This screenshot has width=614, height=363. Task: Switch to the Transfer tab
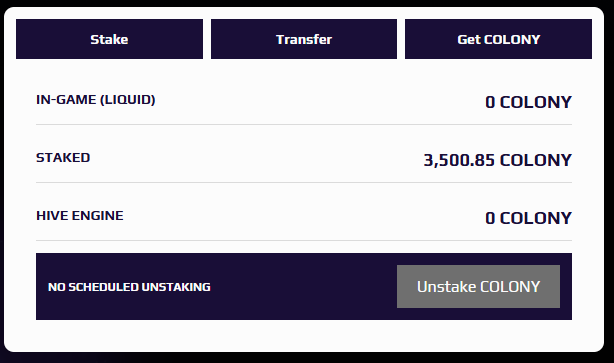304,39
